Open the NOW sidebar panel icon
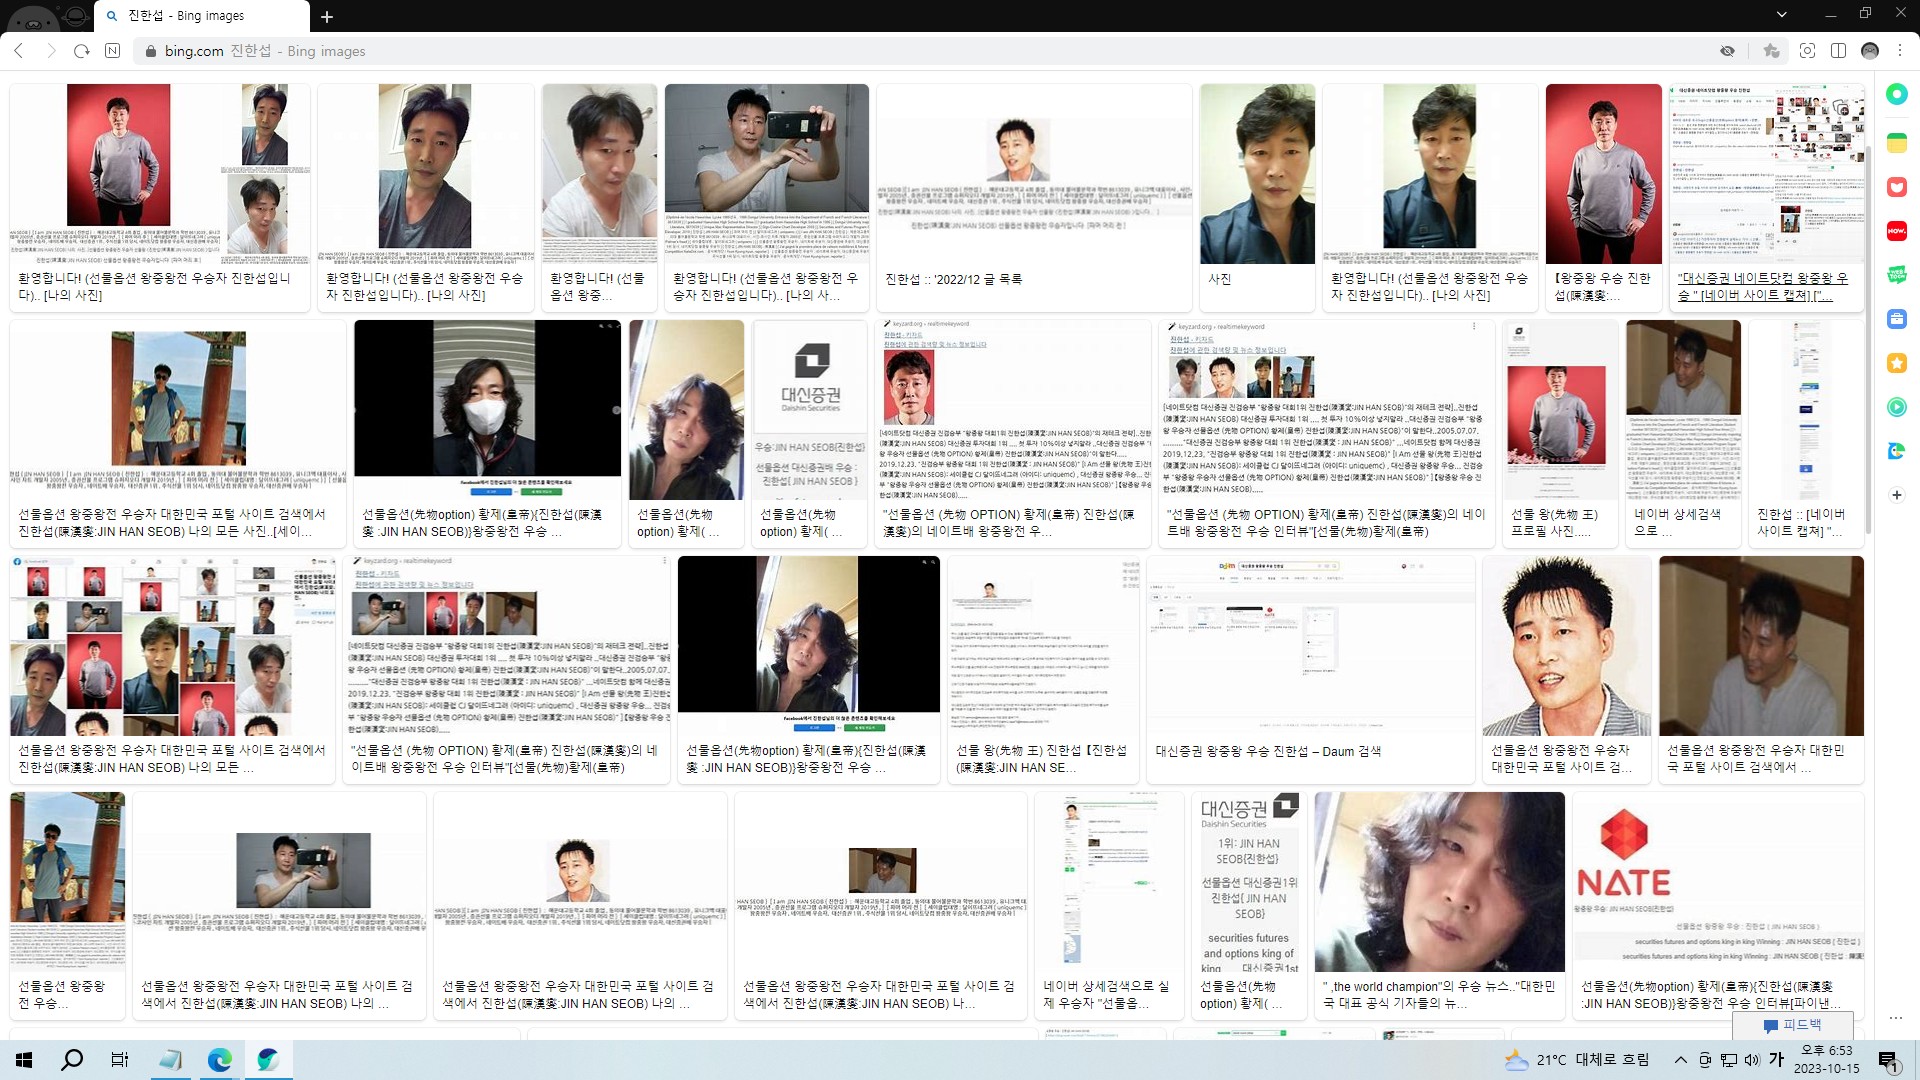 (x=1897, y=231)
